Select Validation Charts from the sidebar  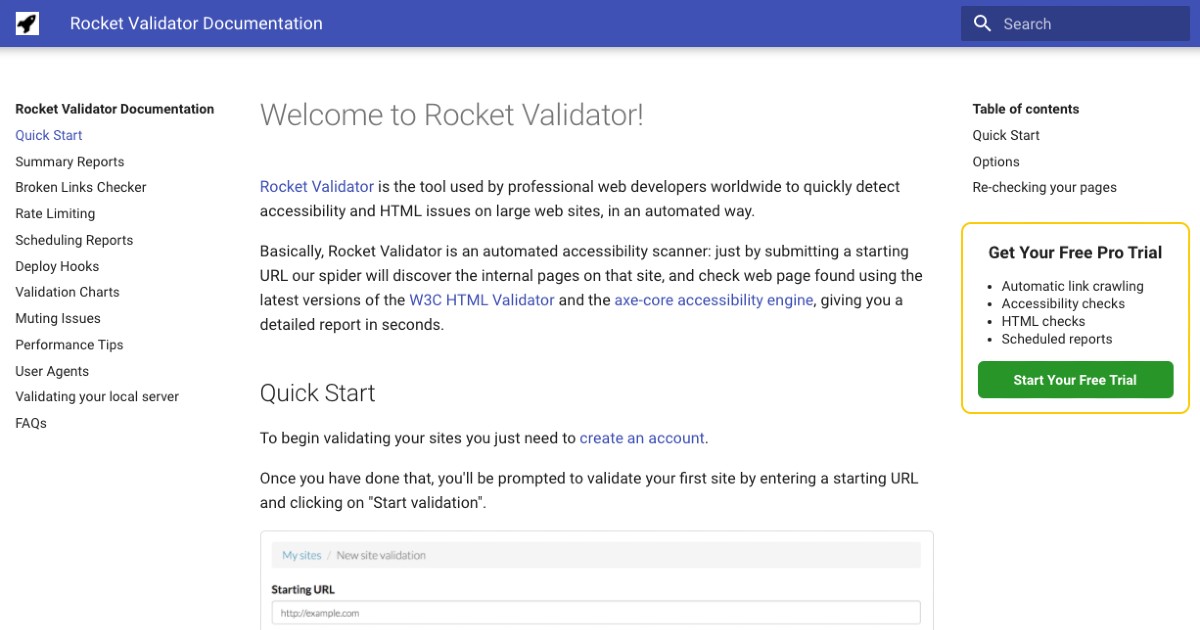(x=67, y=292)
